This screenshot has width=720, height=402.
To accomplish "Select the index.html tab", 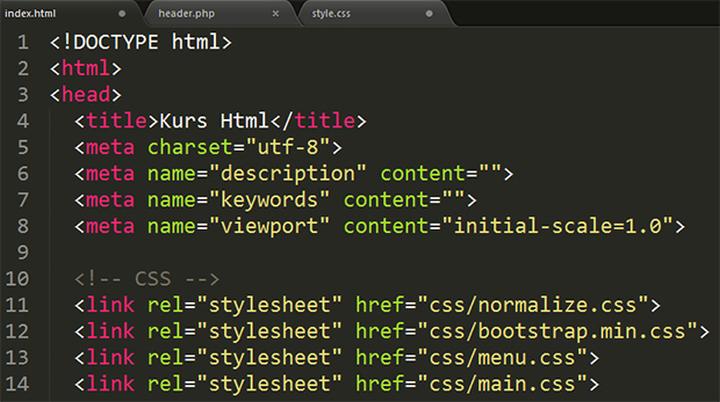I will point(35,14).
